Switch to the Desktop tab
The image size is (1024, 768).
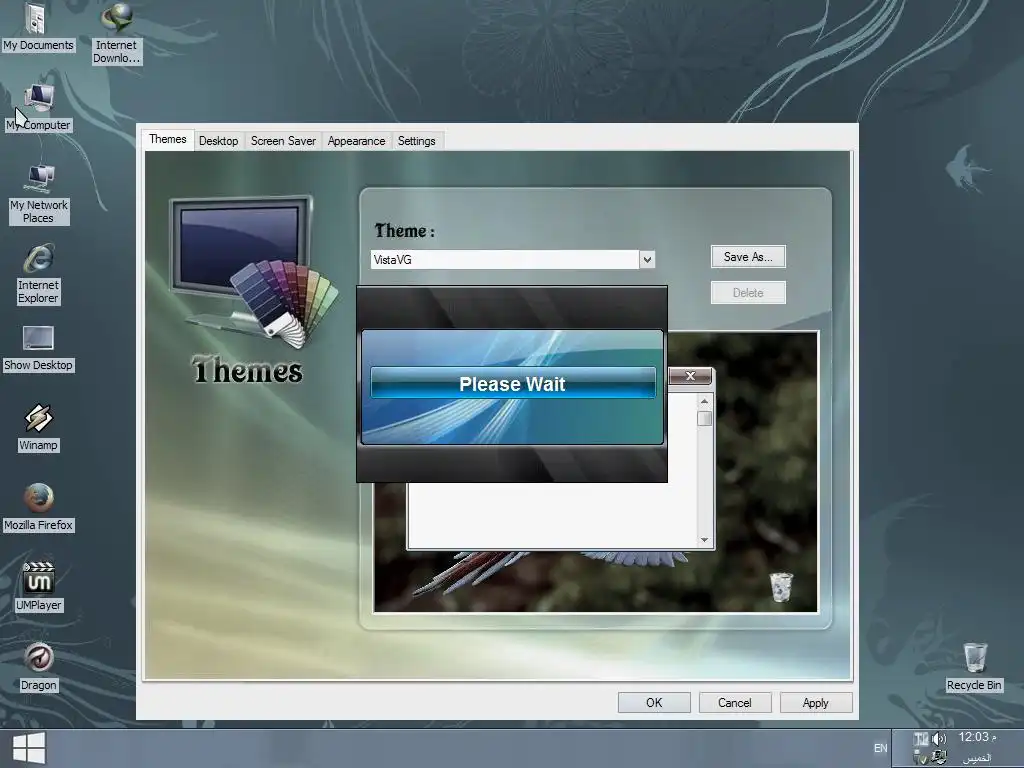(219, 141)
